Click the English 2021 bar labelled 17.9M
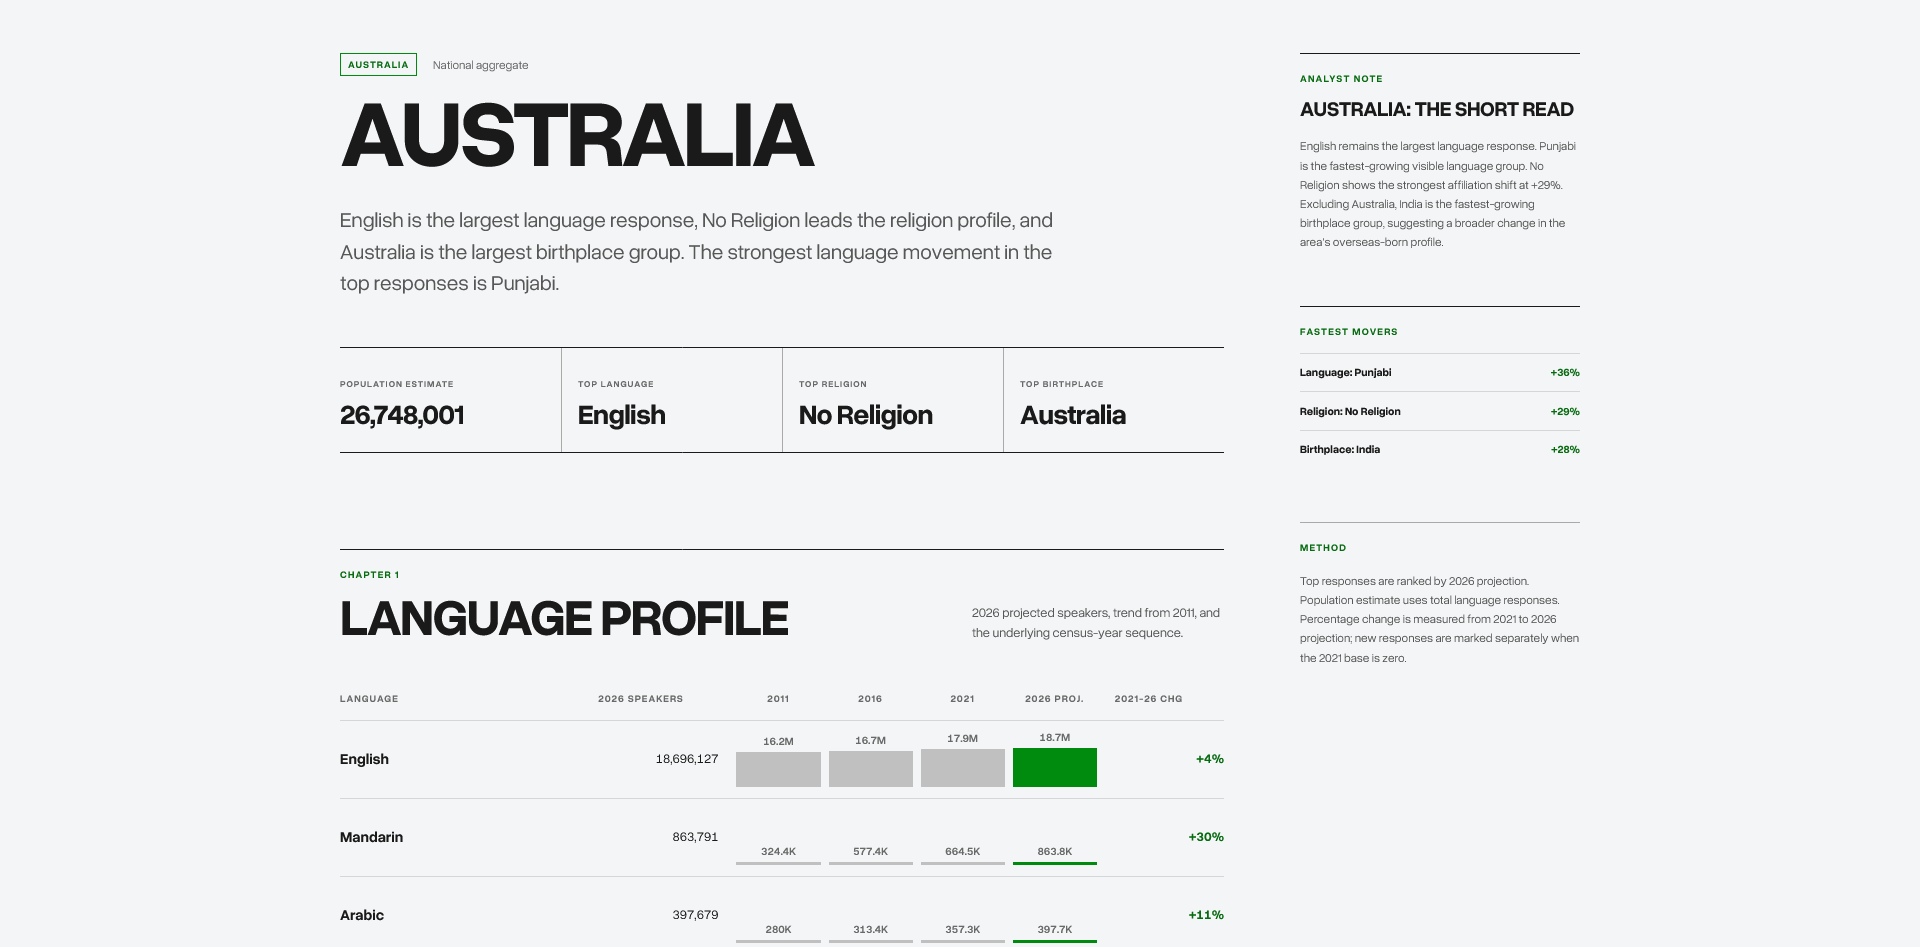Screen dimensions: 1920x947 [x=962, y=767]
